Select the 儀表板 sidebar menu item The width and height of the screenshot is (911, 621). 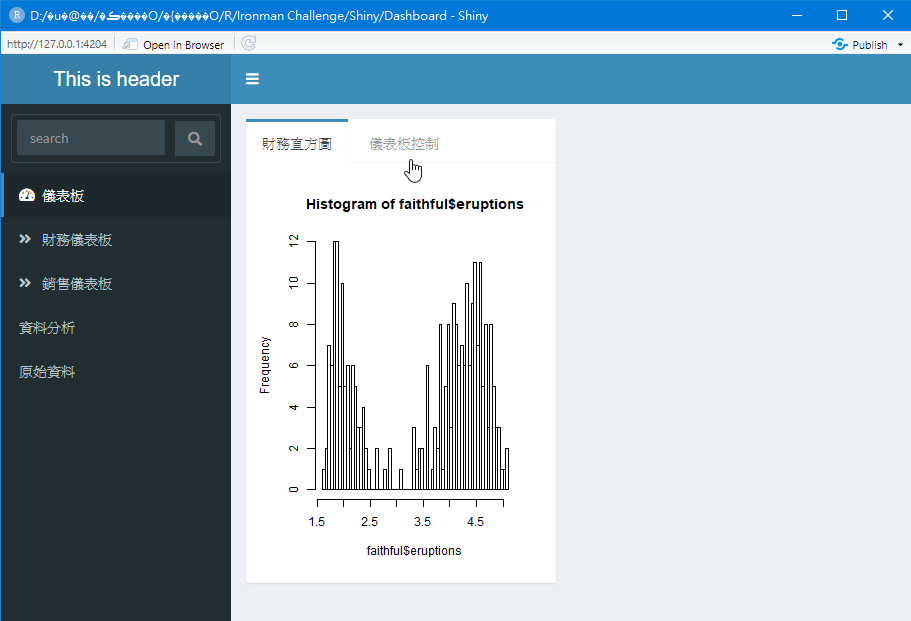tap(116, 195)
